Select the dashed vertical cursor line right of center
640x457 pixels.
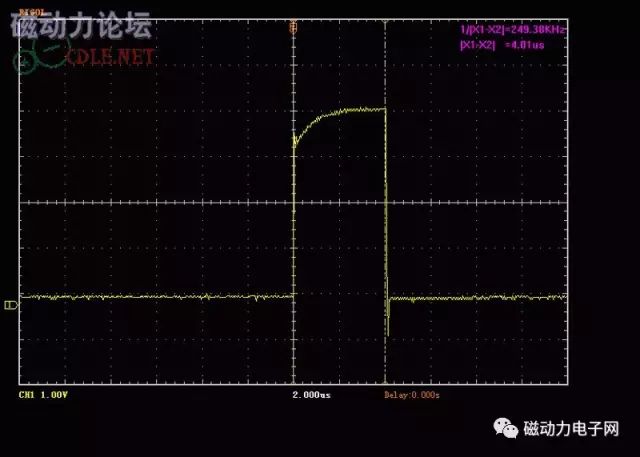tap(385, 202)
